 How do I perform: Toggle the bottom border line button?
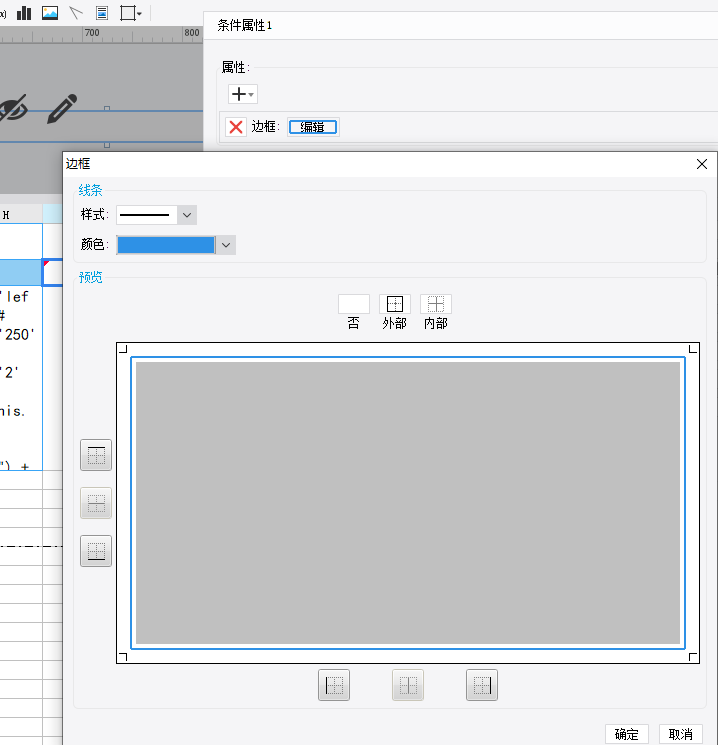click(96, 551)
